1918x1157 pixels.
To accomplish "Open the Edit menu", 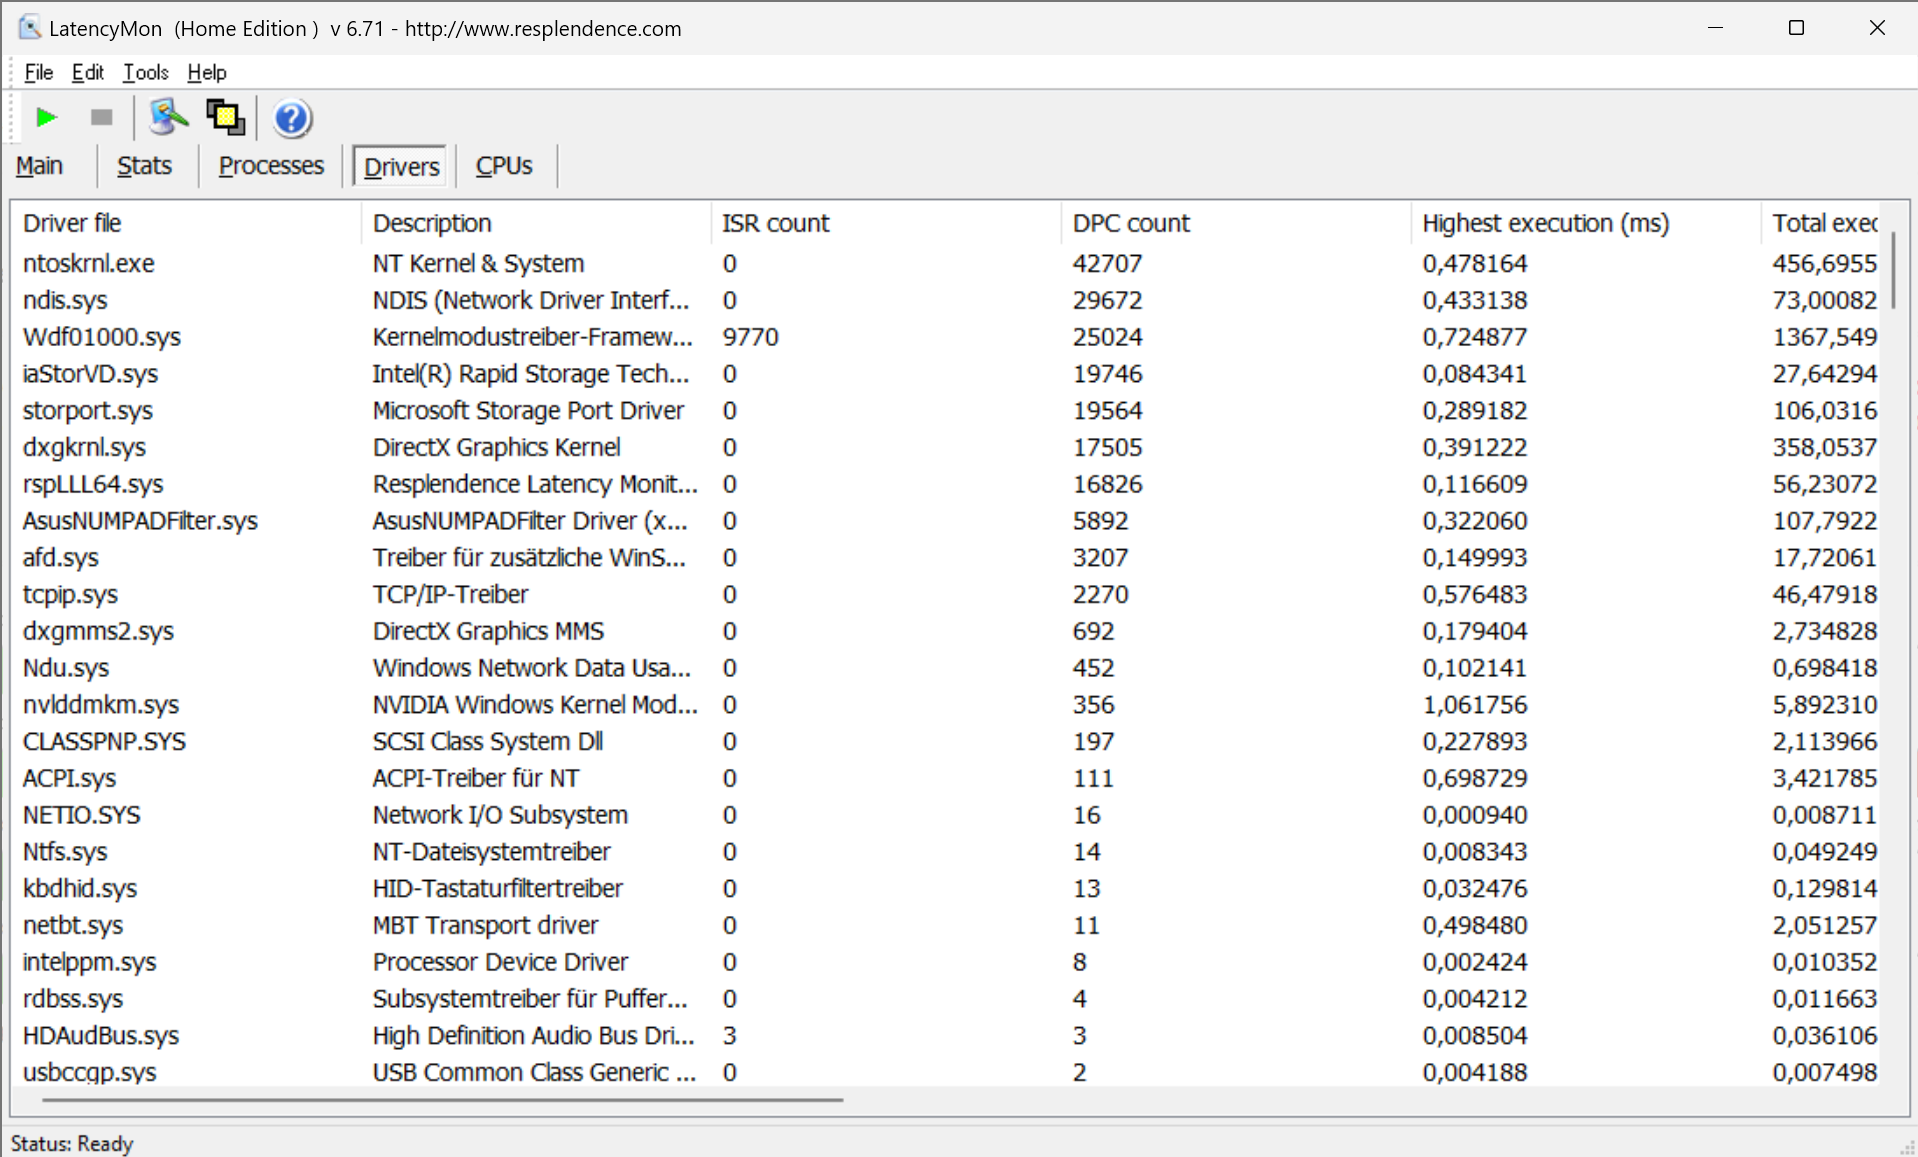I will pyautogui.click(x=87, y=72).
